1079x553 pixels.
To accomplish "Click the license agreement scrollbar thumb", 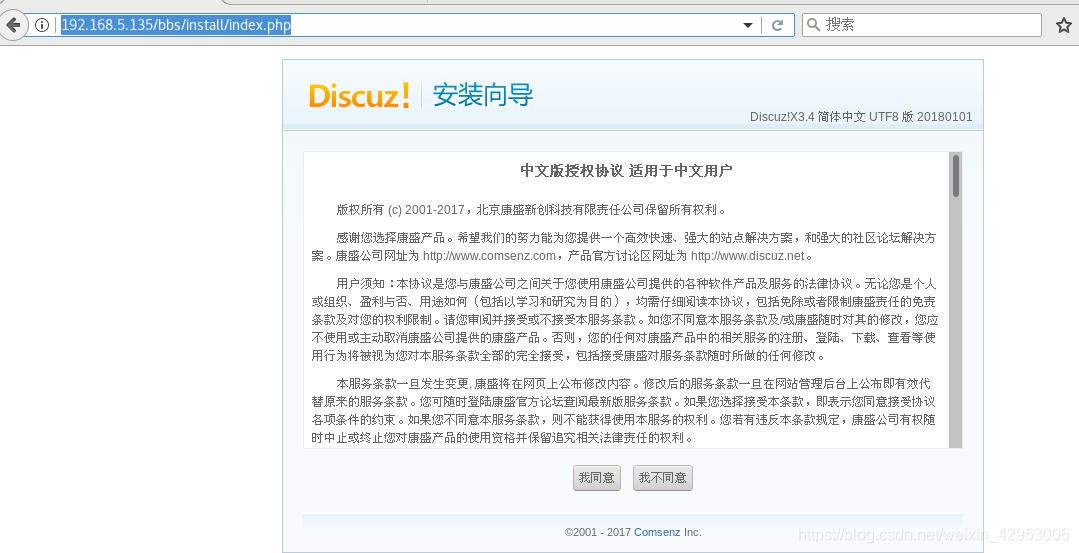I will coord(956,176).
